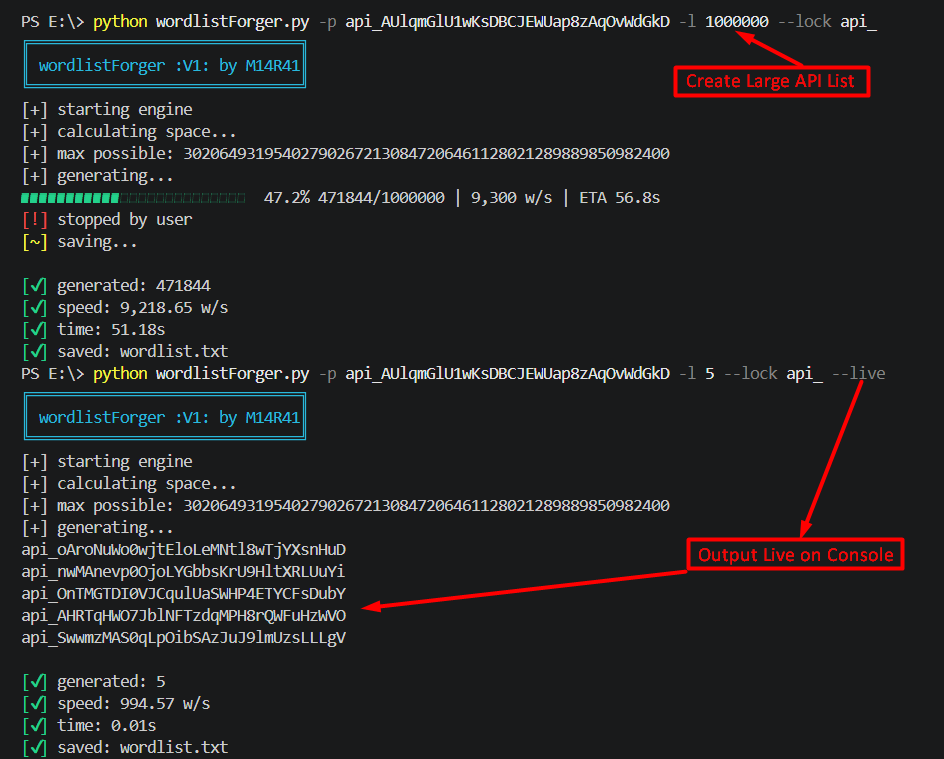Click the Output Live on Console label
This screenshot has height=759, width=944.
coord(795,554)
